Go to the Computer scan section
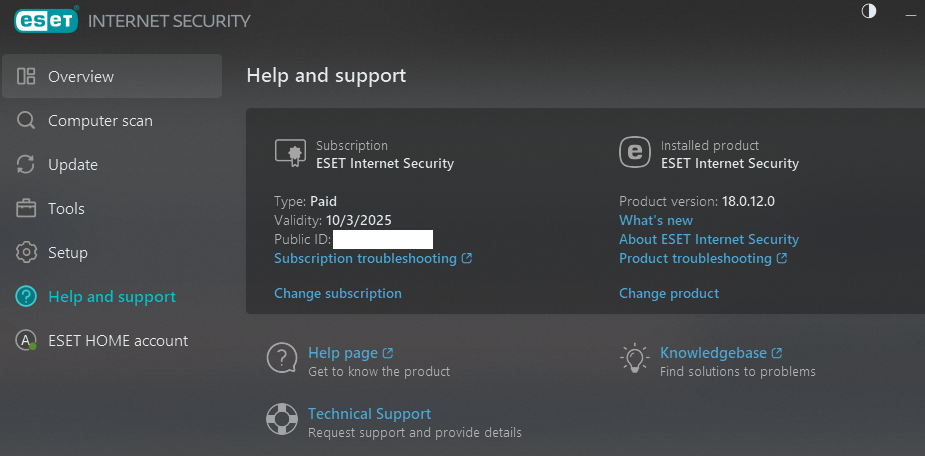 (100, 121)
